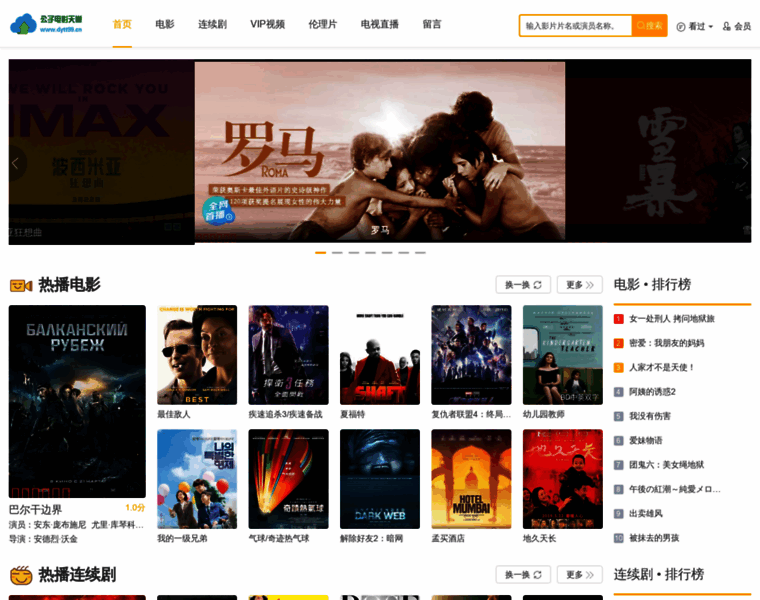
Task: Open the 巴尔干边界 large poster
Action: pos(77,401)
